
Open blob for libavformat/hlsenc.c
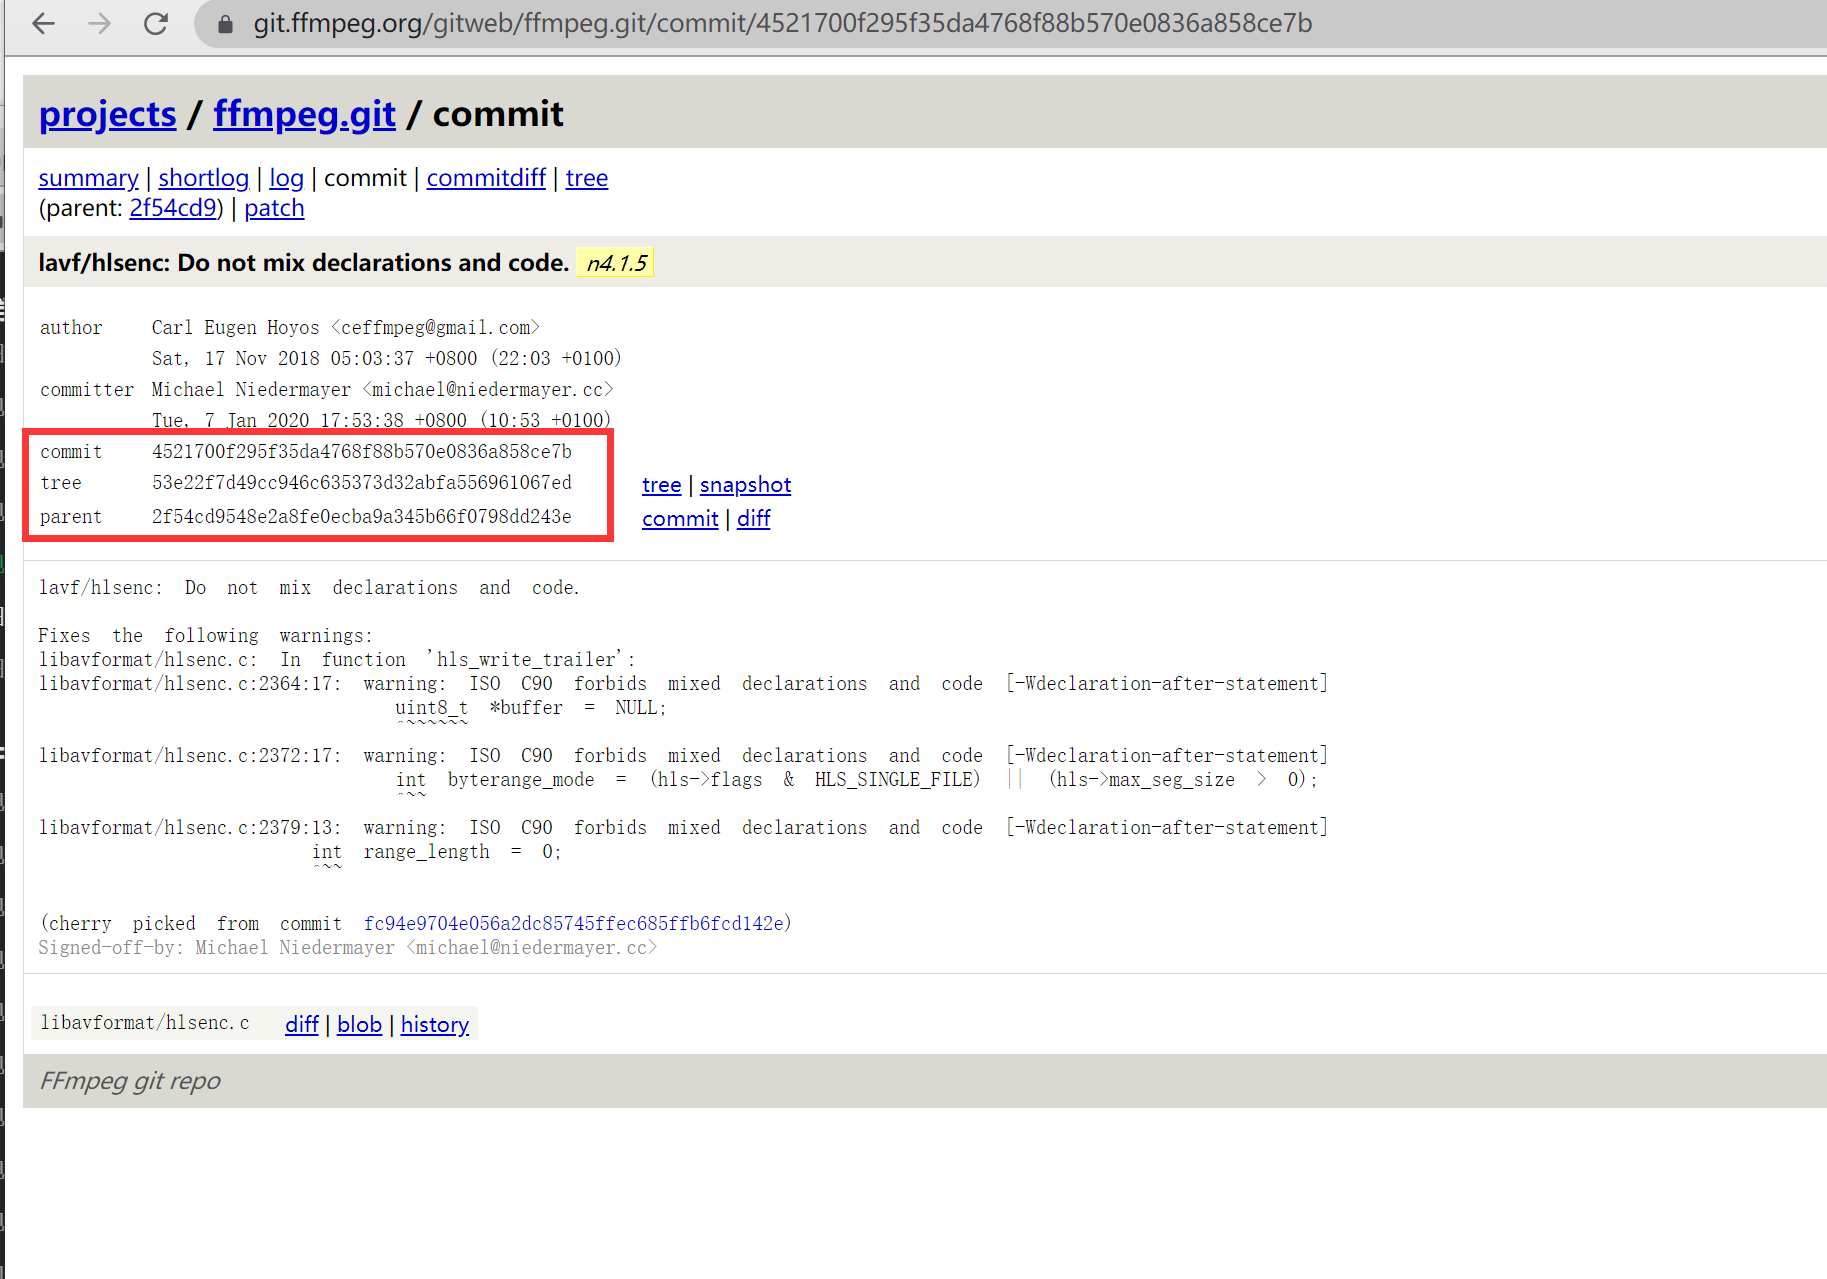(x=359, y=1025)
